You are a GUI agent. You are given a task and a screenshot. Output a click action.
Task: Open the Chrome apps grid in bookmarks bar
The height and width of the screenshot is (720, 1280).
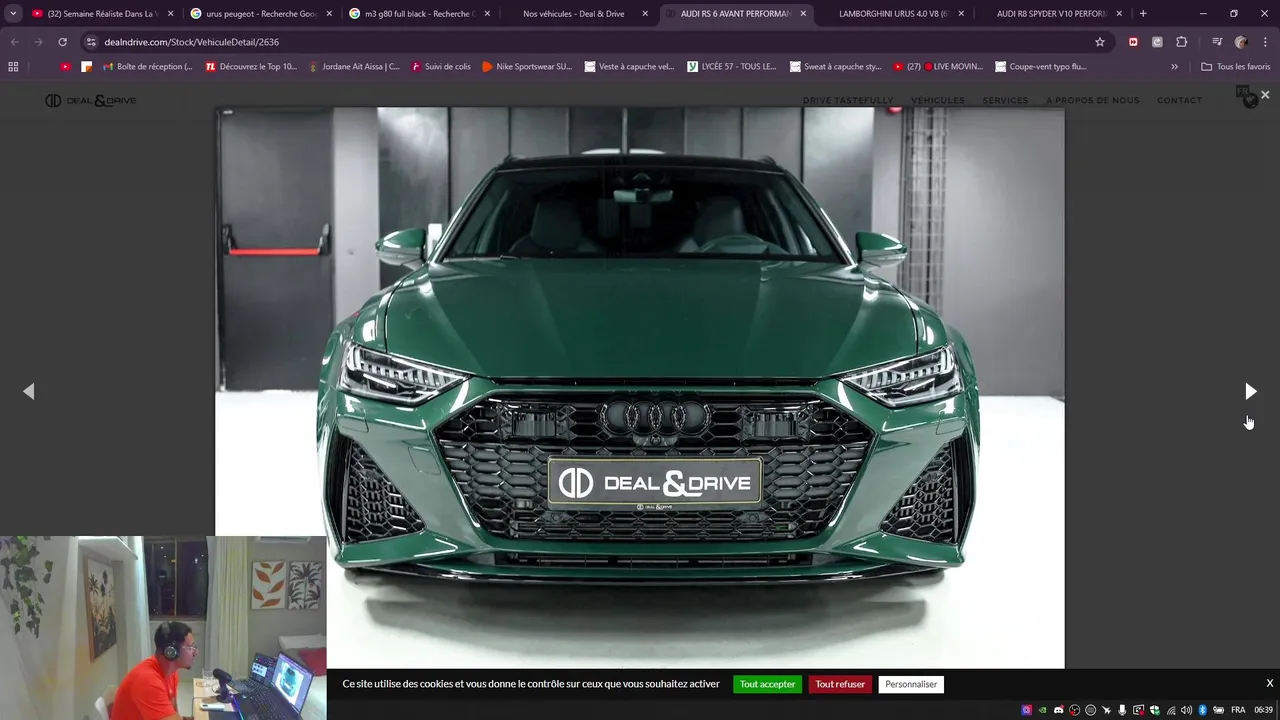point(13,66)
